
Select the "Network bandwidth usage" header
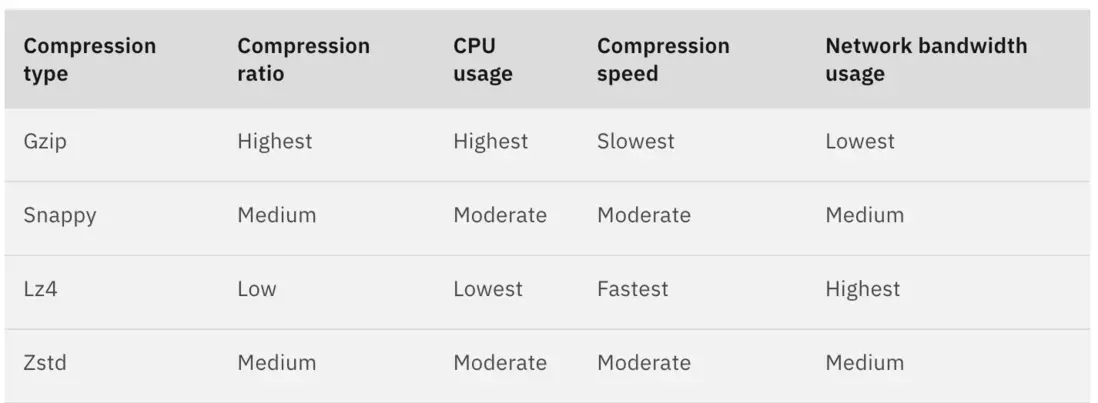point(925,60)
